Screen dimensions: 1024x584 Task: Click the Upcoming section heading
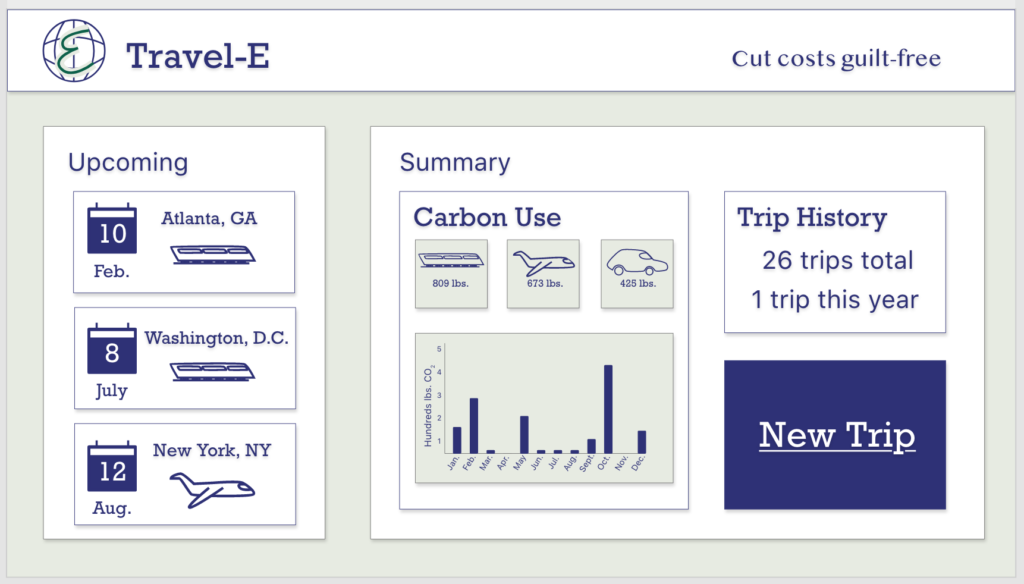[x=128, y=163]
